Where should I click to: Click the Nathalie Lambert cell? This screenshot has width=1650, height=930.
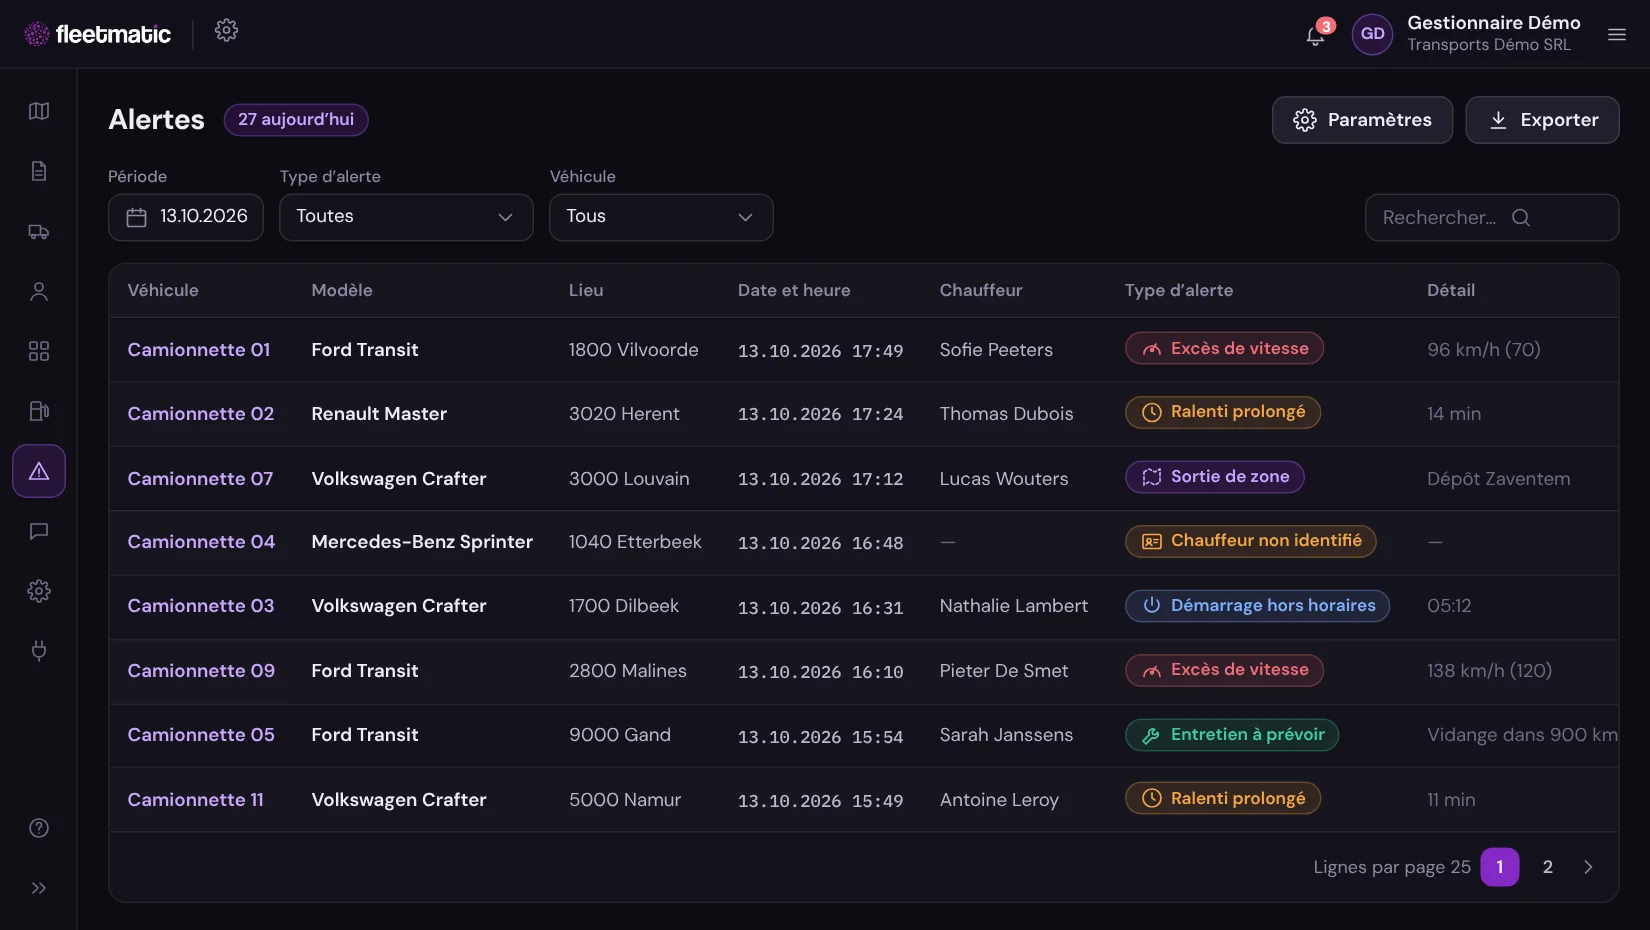pyautogui.click(x=1014, y=606)
